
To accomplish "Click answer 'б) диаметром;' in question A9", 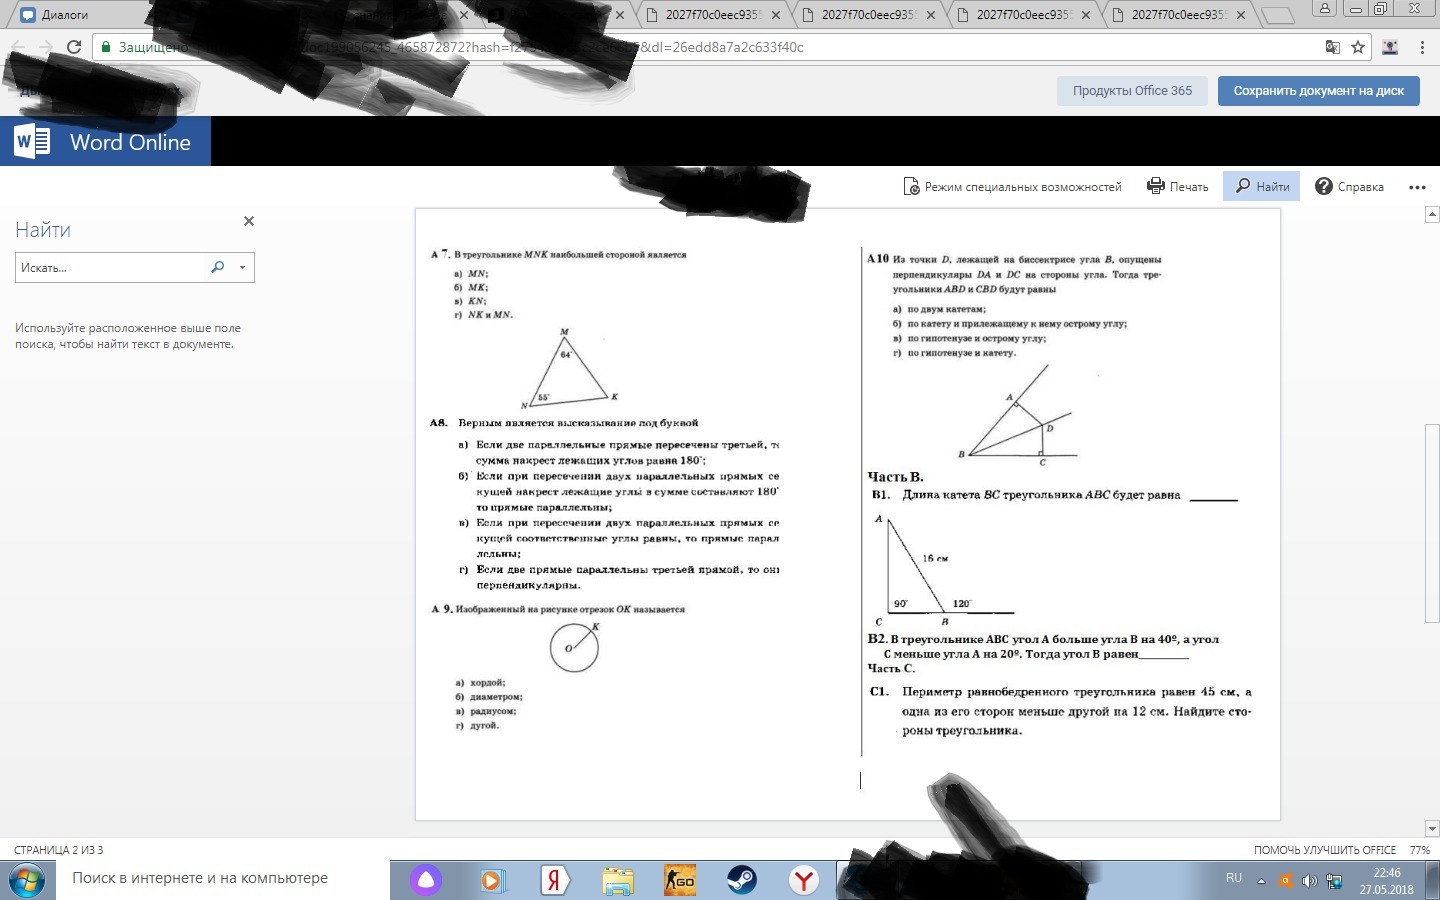I will (x=490, y=697).
